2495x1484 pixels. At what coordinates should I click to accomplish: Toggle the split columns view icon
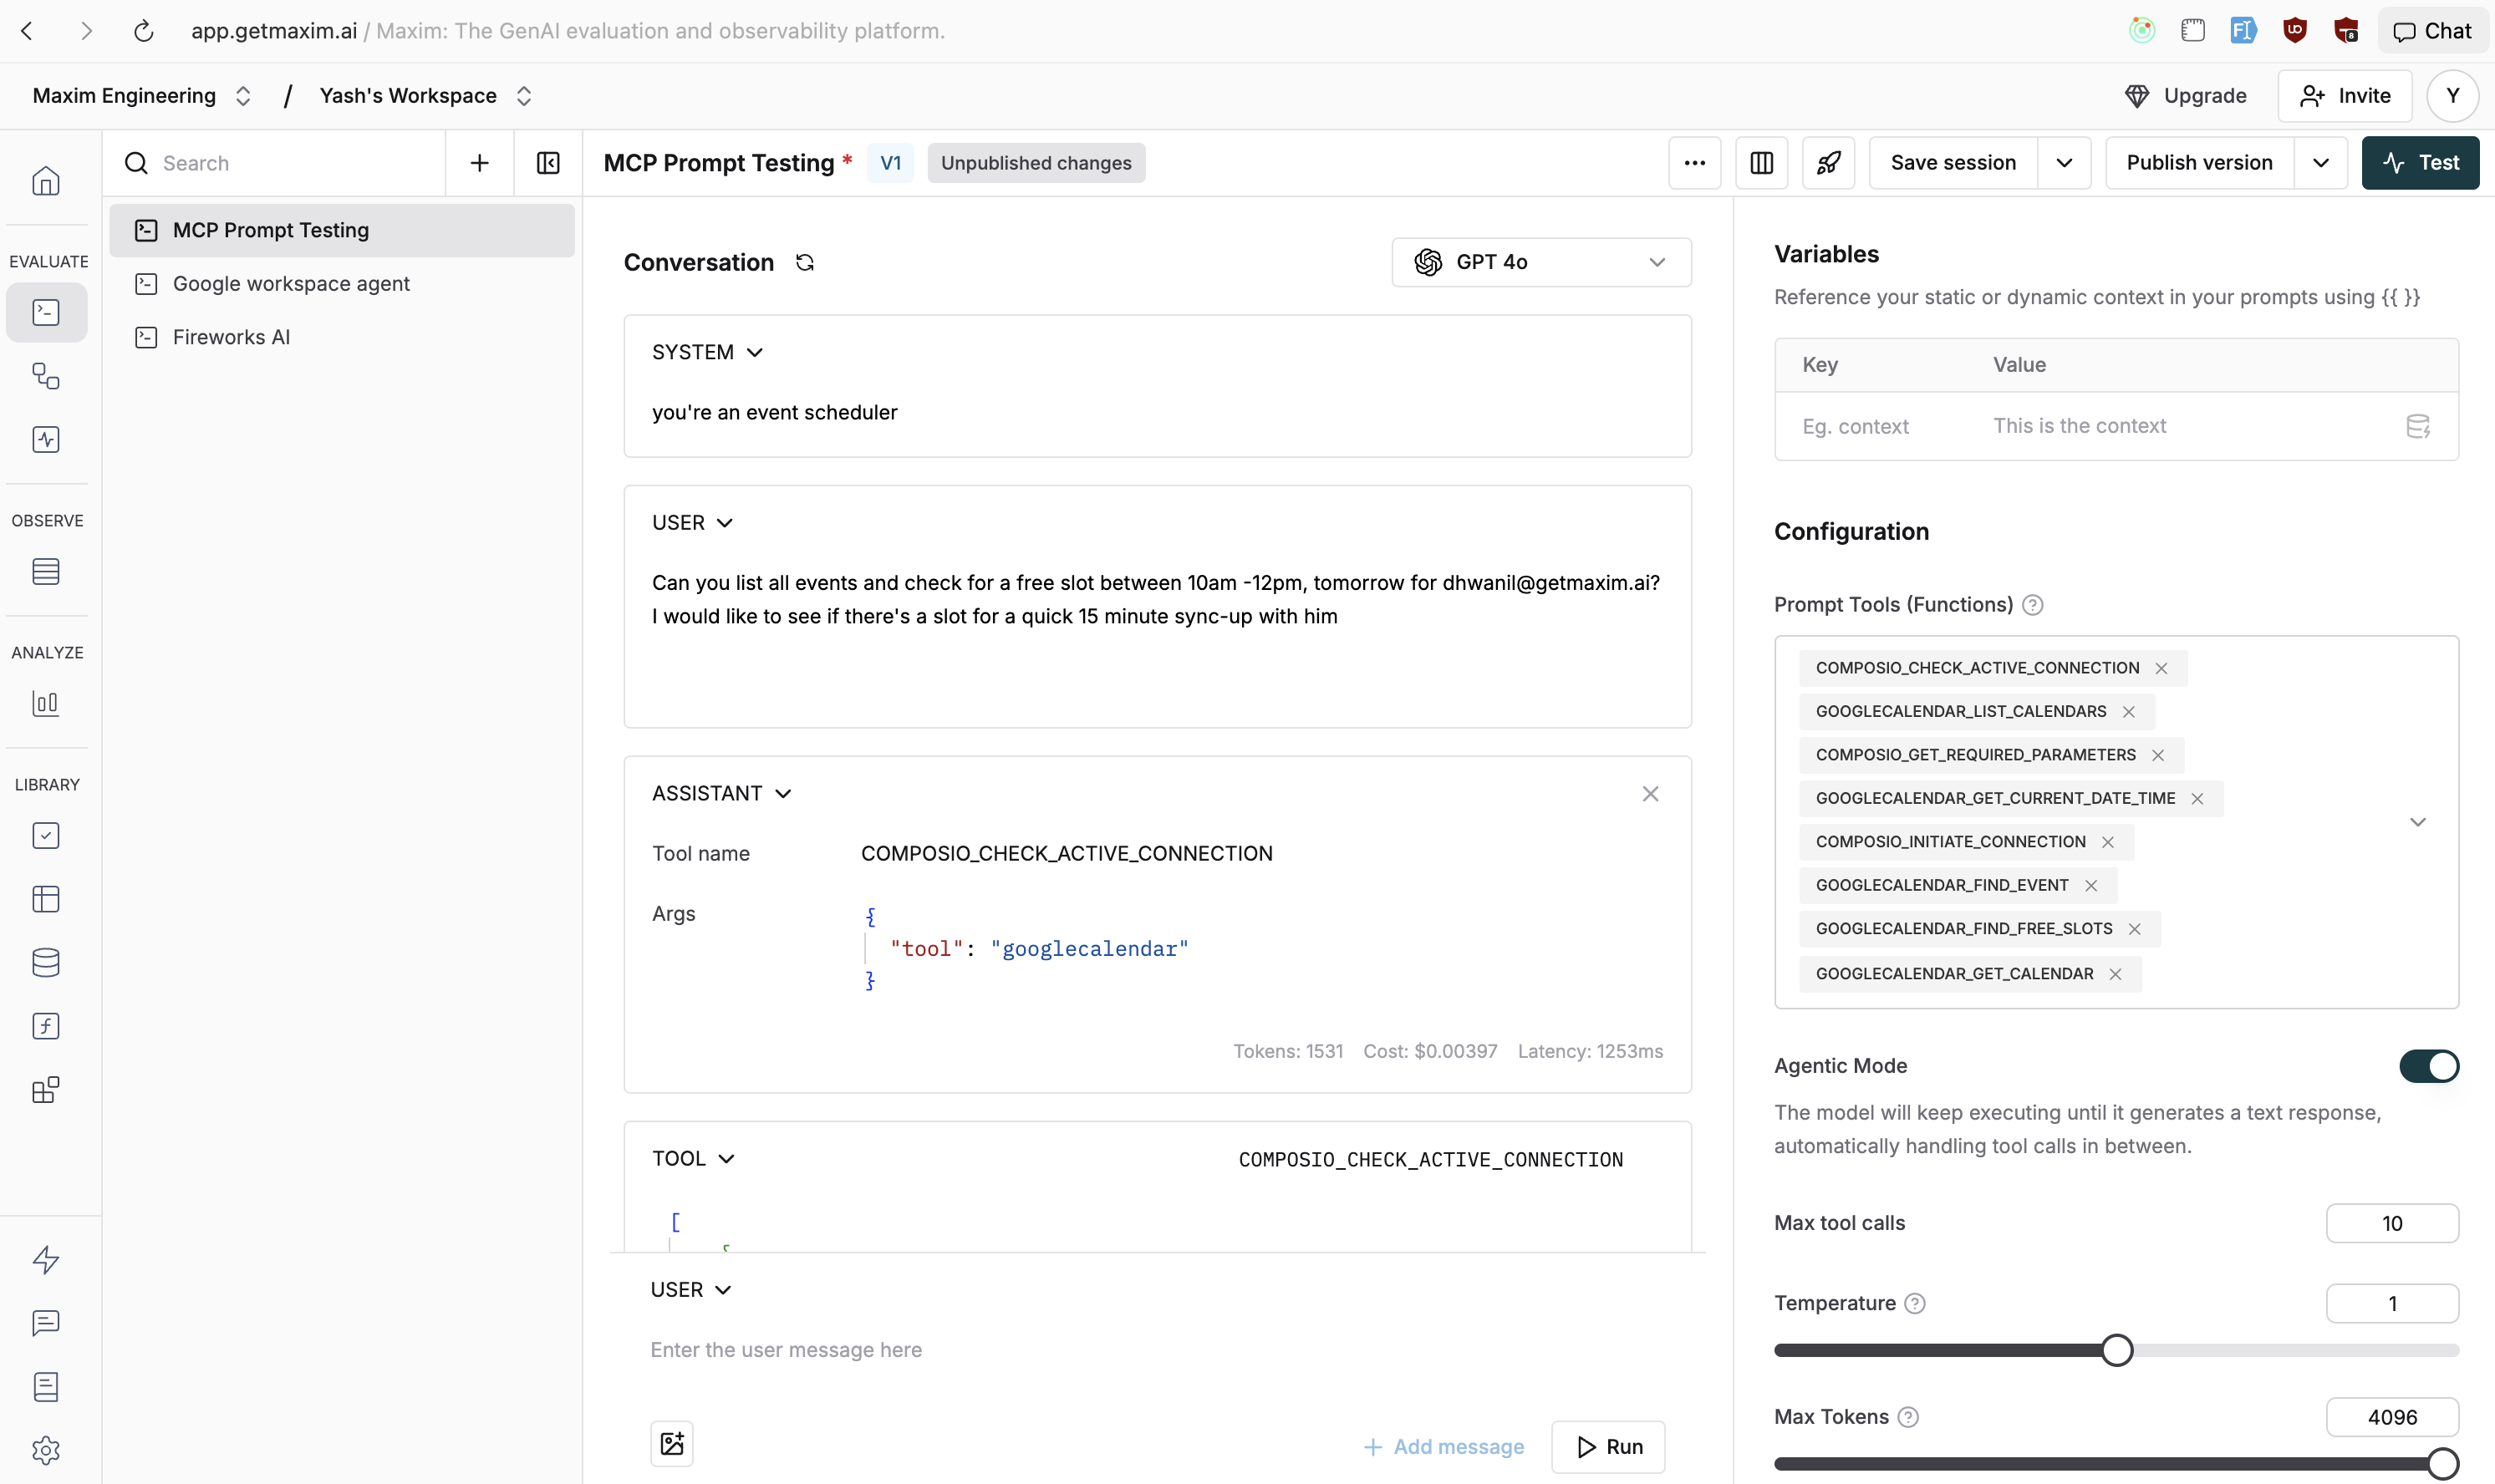pos(1761,162)
